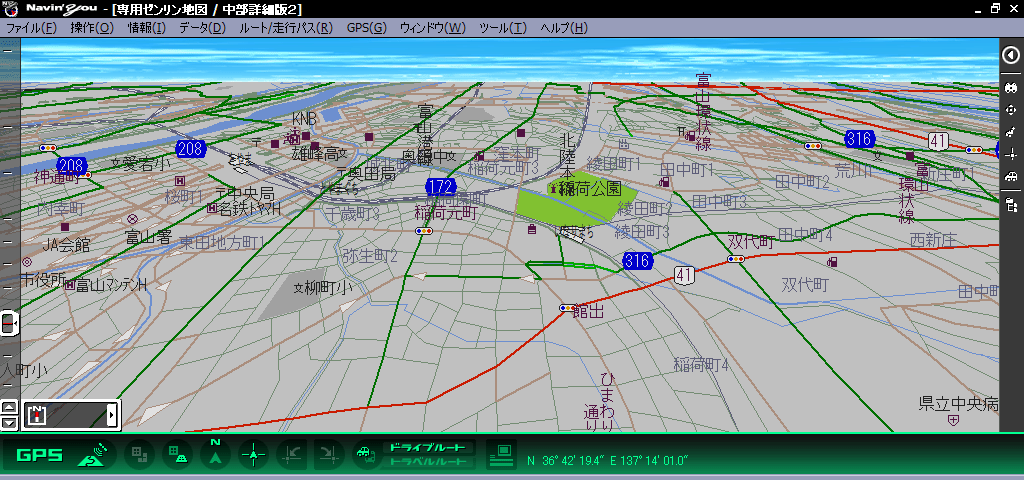This screenshot has width=1024, height=480.
Task: Click the 雄峰高 school label
Action: point(319,154)
